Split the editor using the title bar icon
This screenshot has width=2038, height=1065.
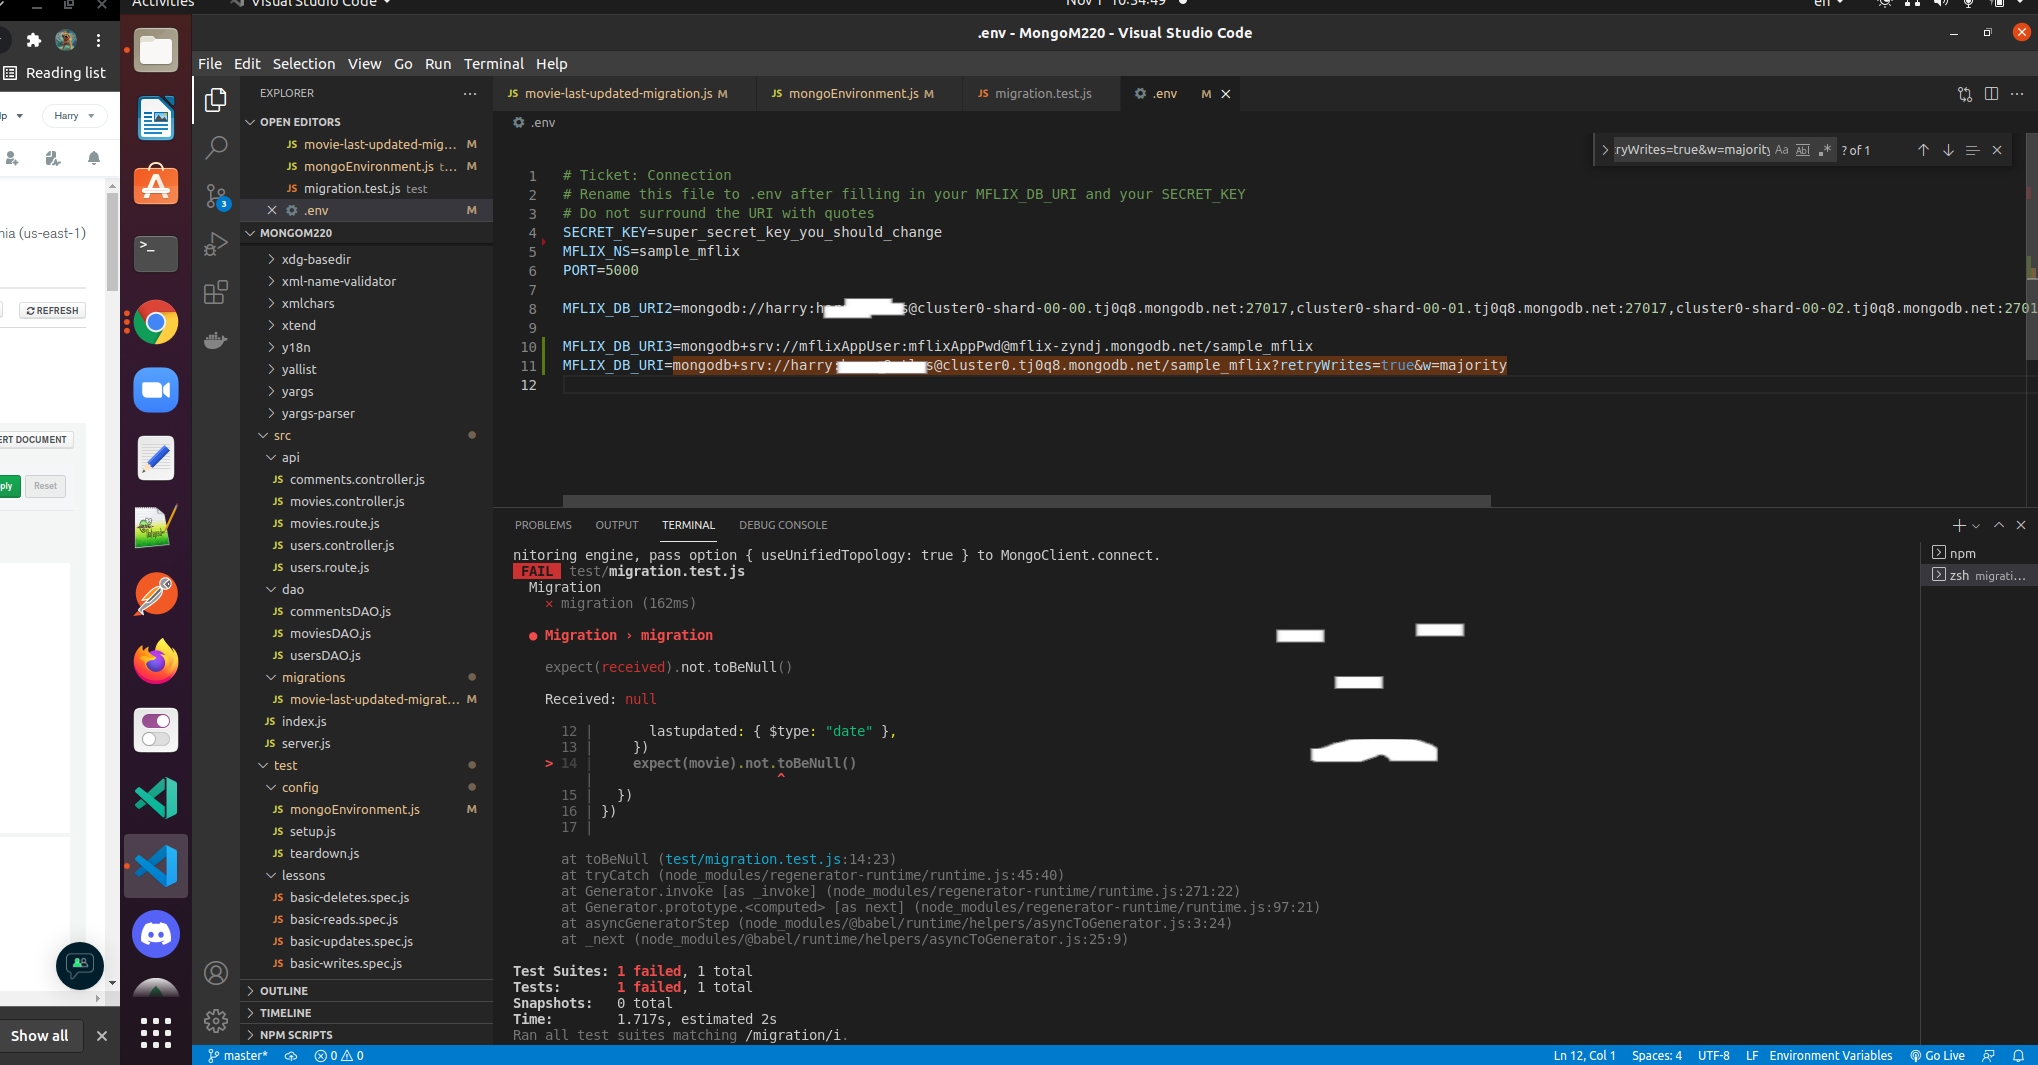click(x=1991, y=93)
